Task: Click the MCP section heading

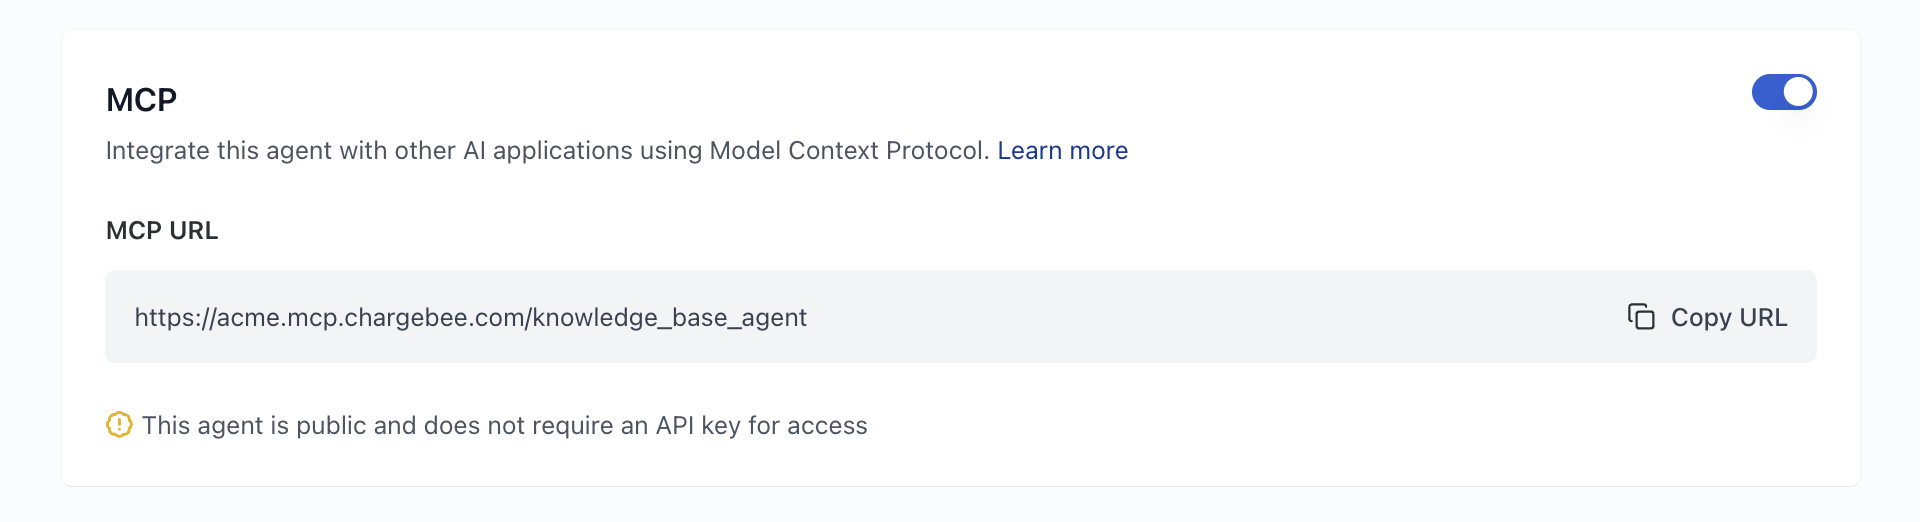Action: click(x=141, y=100)
